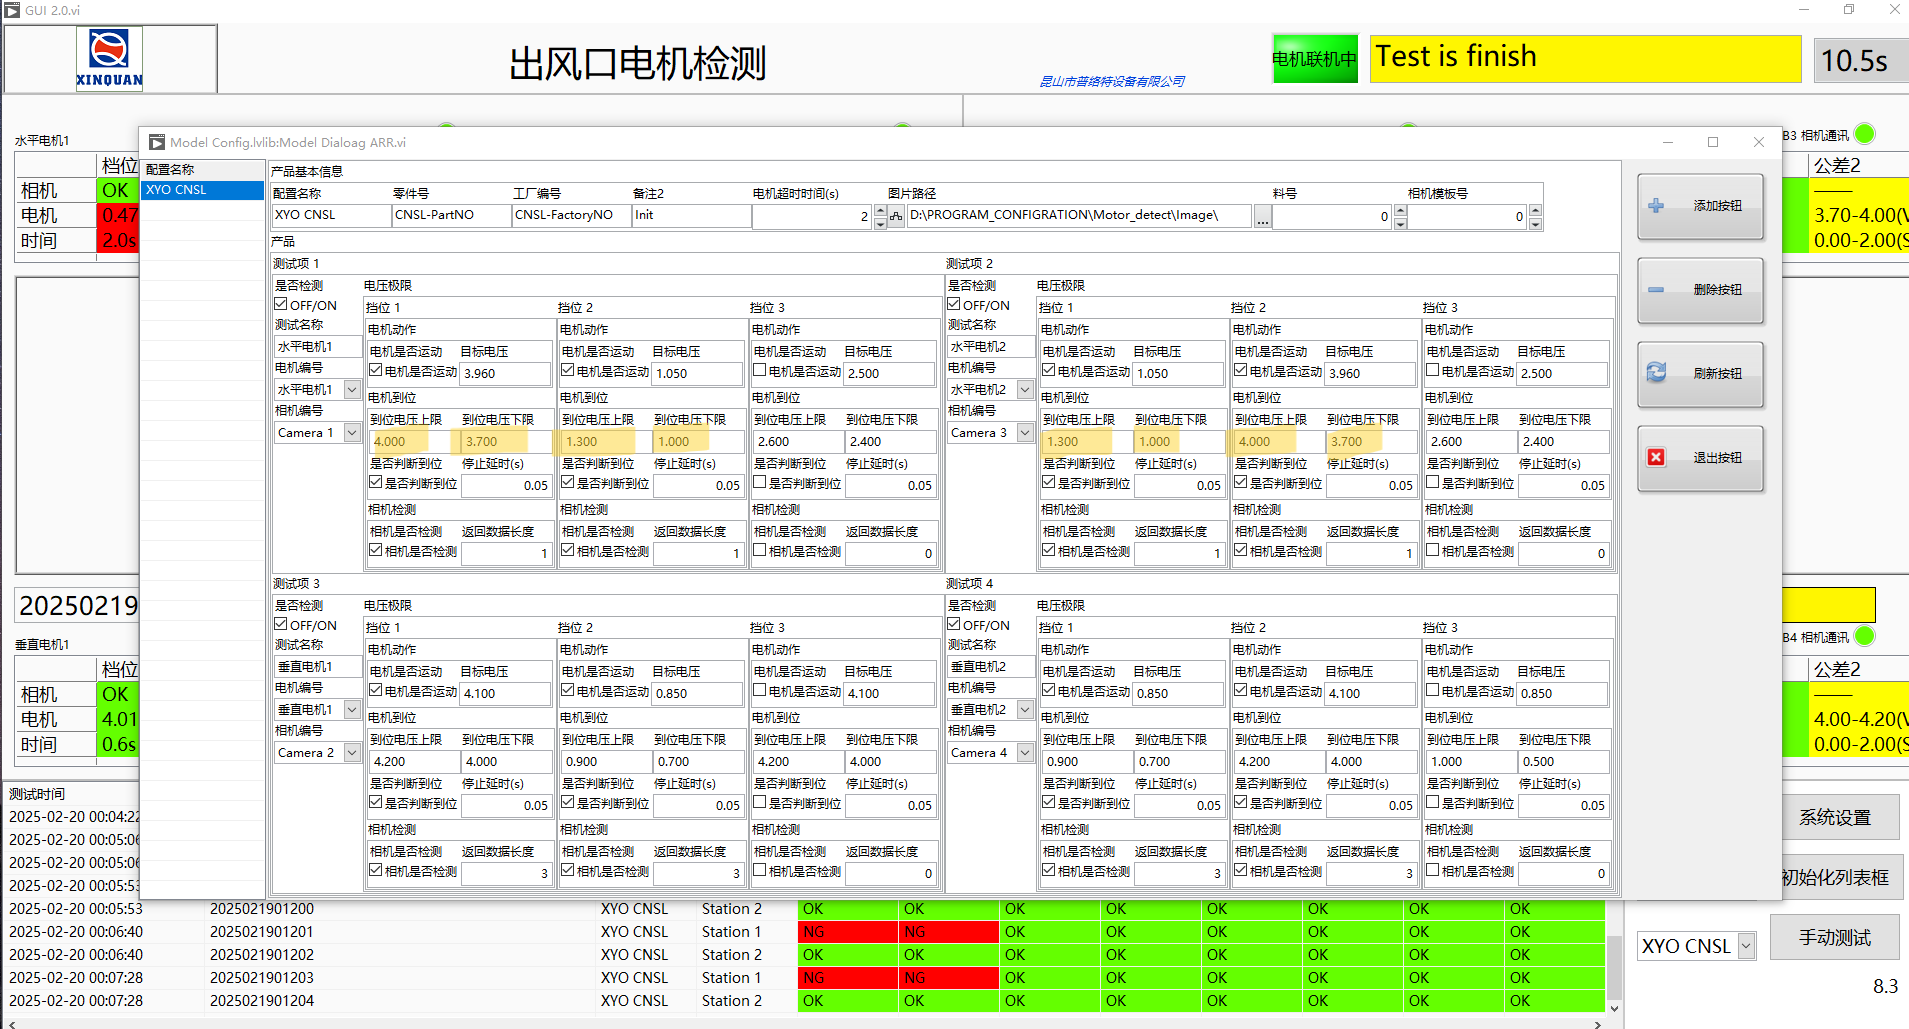Toggle OFF/ON checkbox under 测试项 1

pyautogui.click(x=281, y=304)
